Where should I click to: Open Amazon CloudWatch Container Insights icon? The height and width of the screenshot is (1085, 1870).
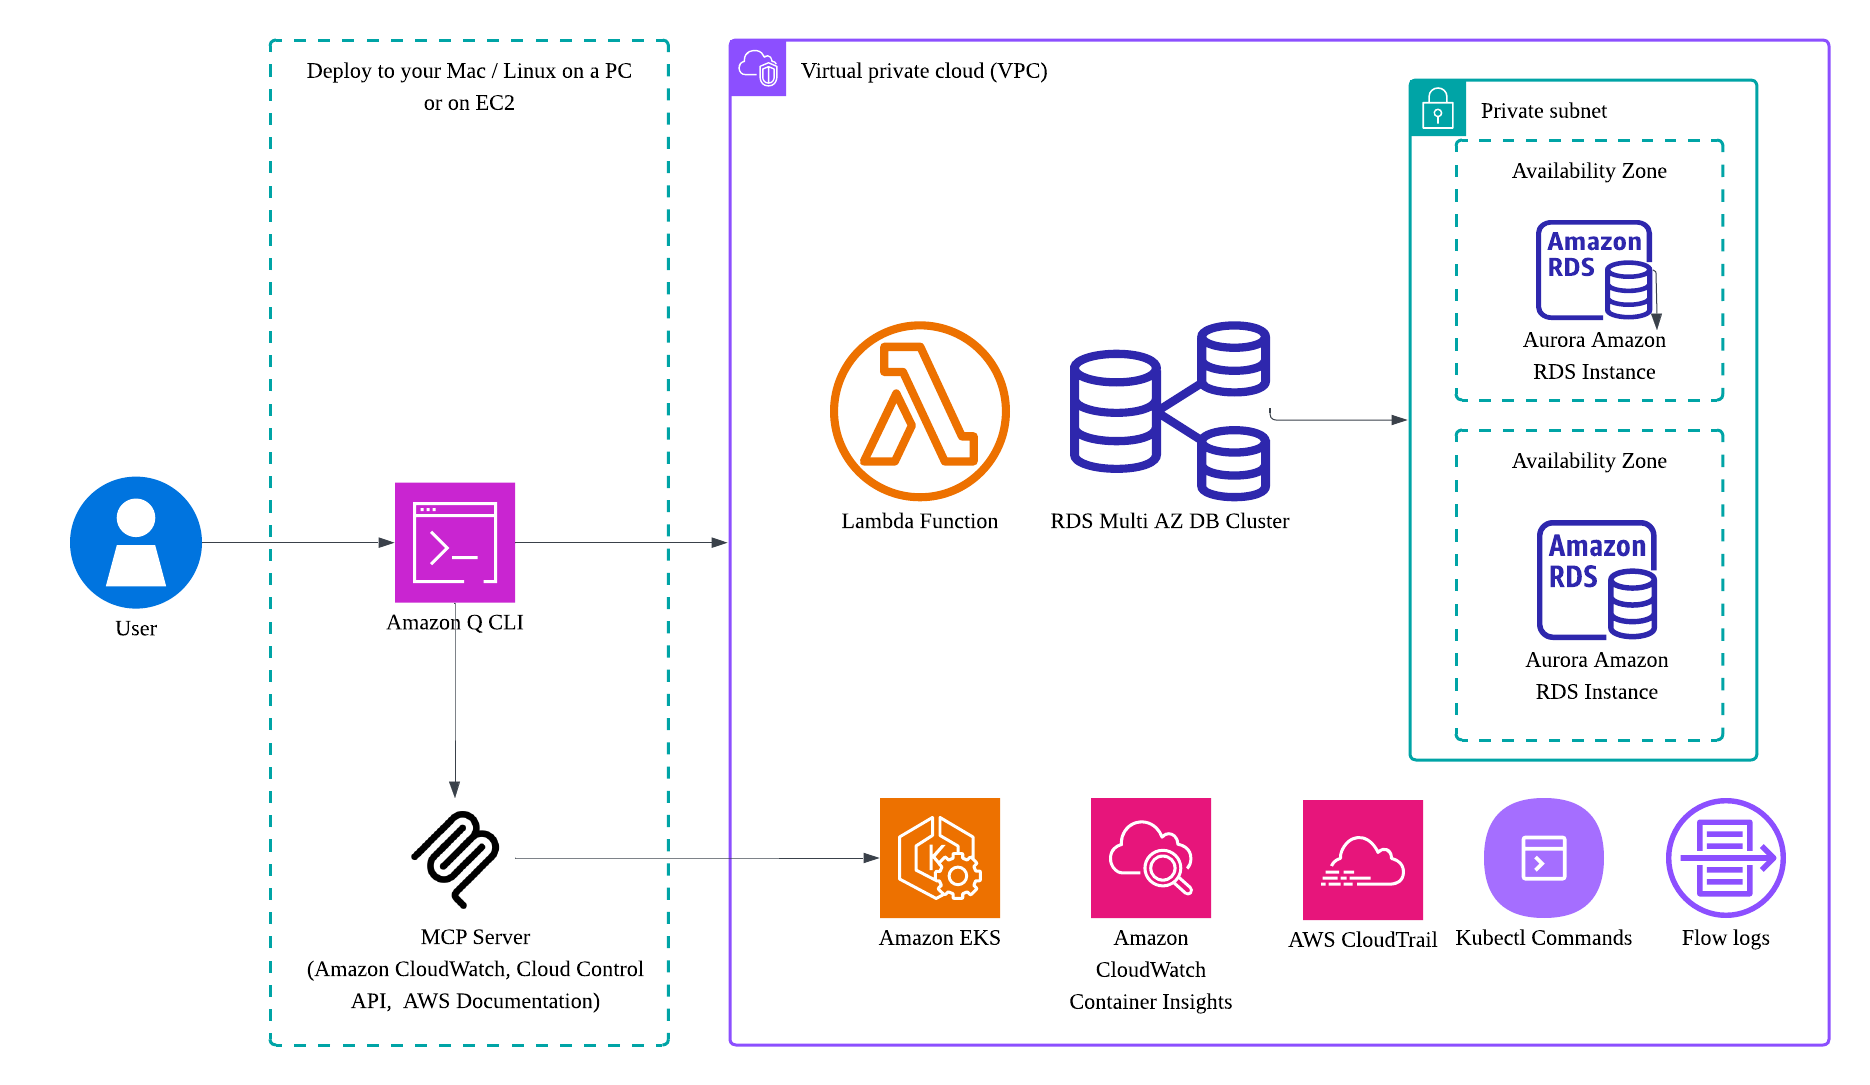(1150, 858)
